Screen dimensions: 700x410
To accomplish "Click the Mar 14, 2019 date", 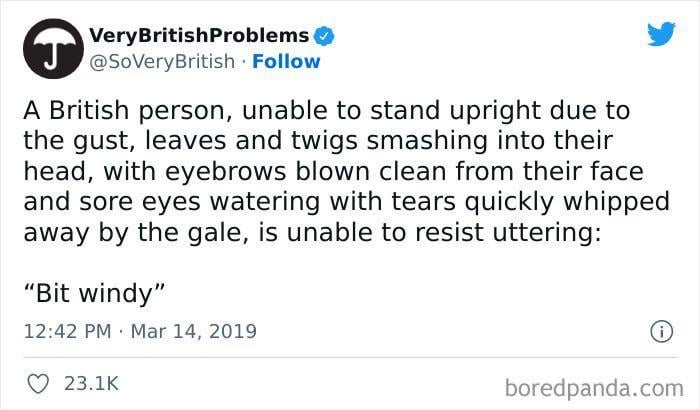I will click(x=194, y=331).
